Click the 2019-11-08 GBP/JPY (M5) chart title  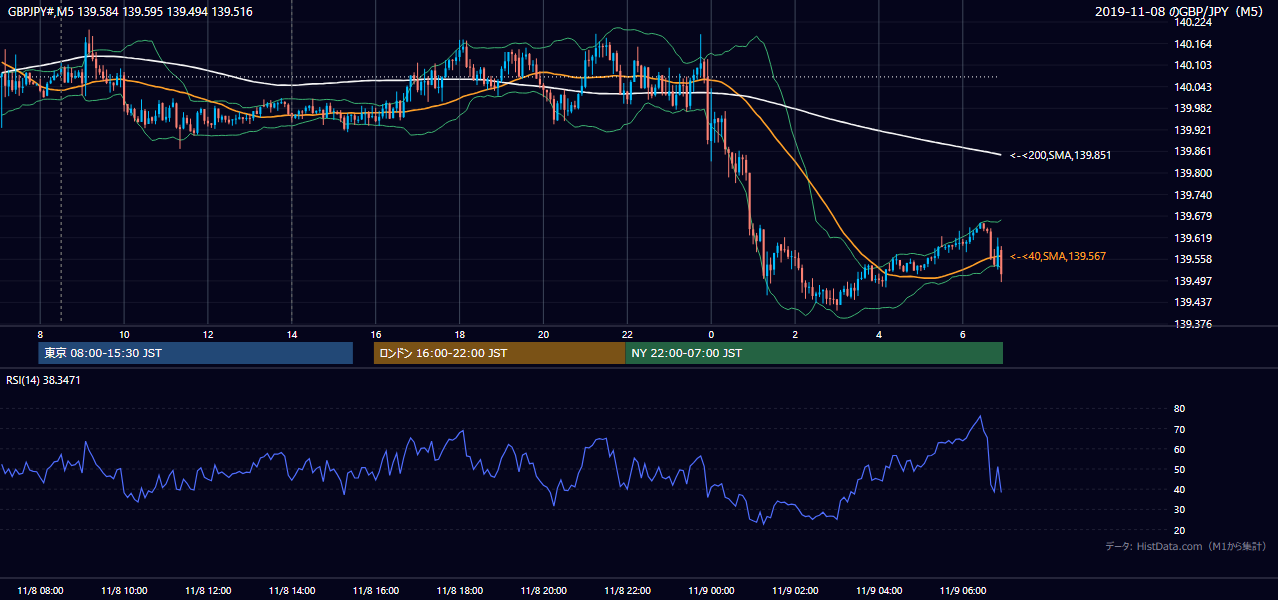tap(1181, 12)
